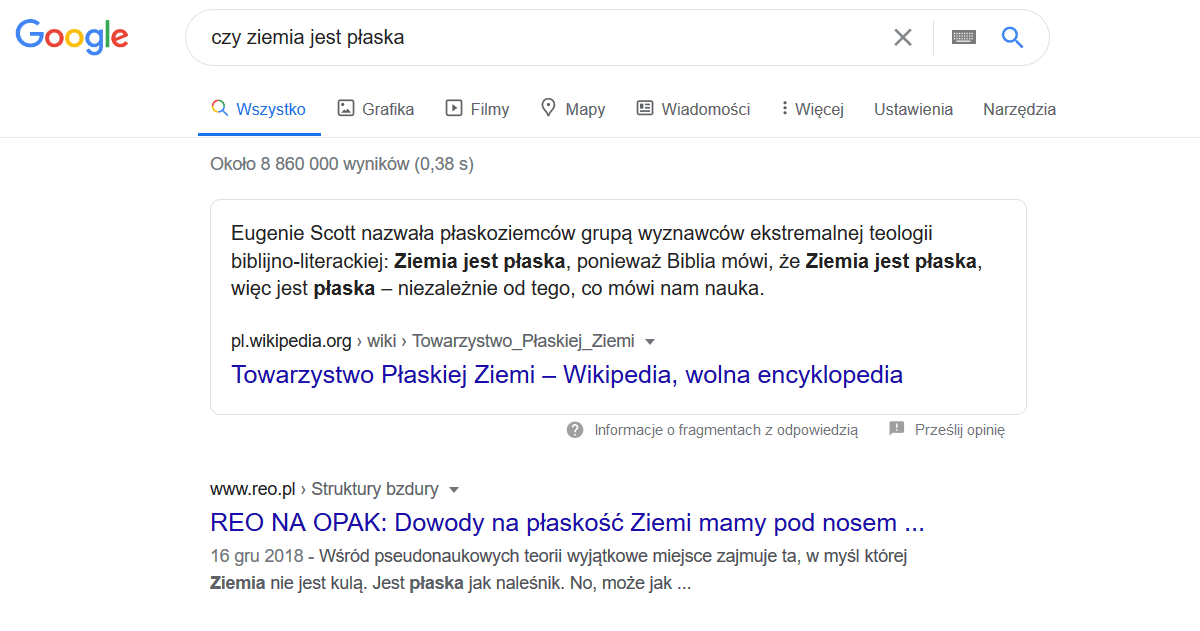
Task: Open Towarzystwo Płaskiej Ziemi Wikipedia link
Action: pyautogui.click(x=566, y=375)
